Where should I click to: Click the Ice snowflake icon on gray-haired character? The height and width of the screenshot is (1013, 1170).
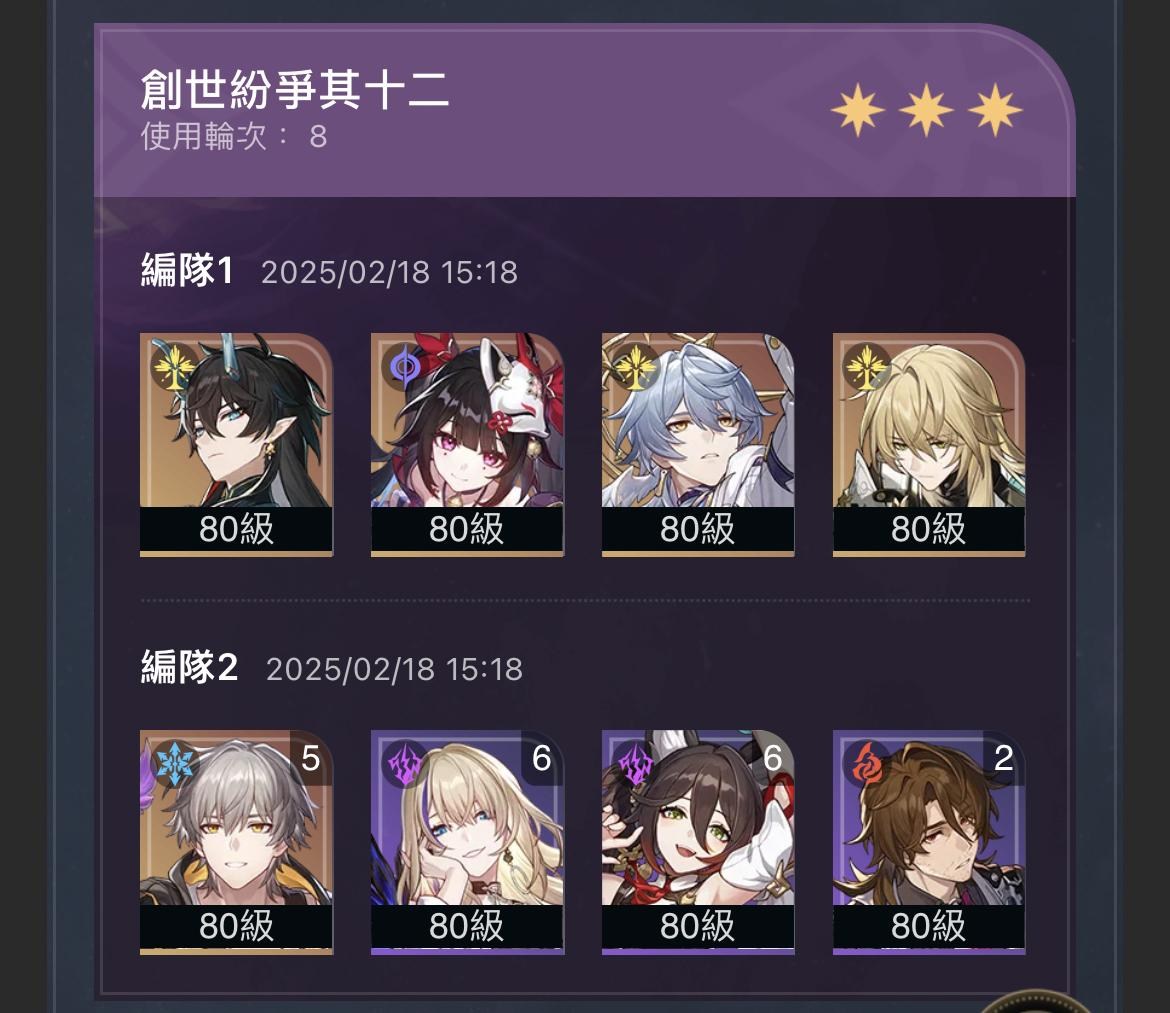tap(174, 764)
